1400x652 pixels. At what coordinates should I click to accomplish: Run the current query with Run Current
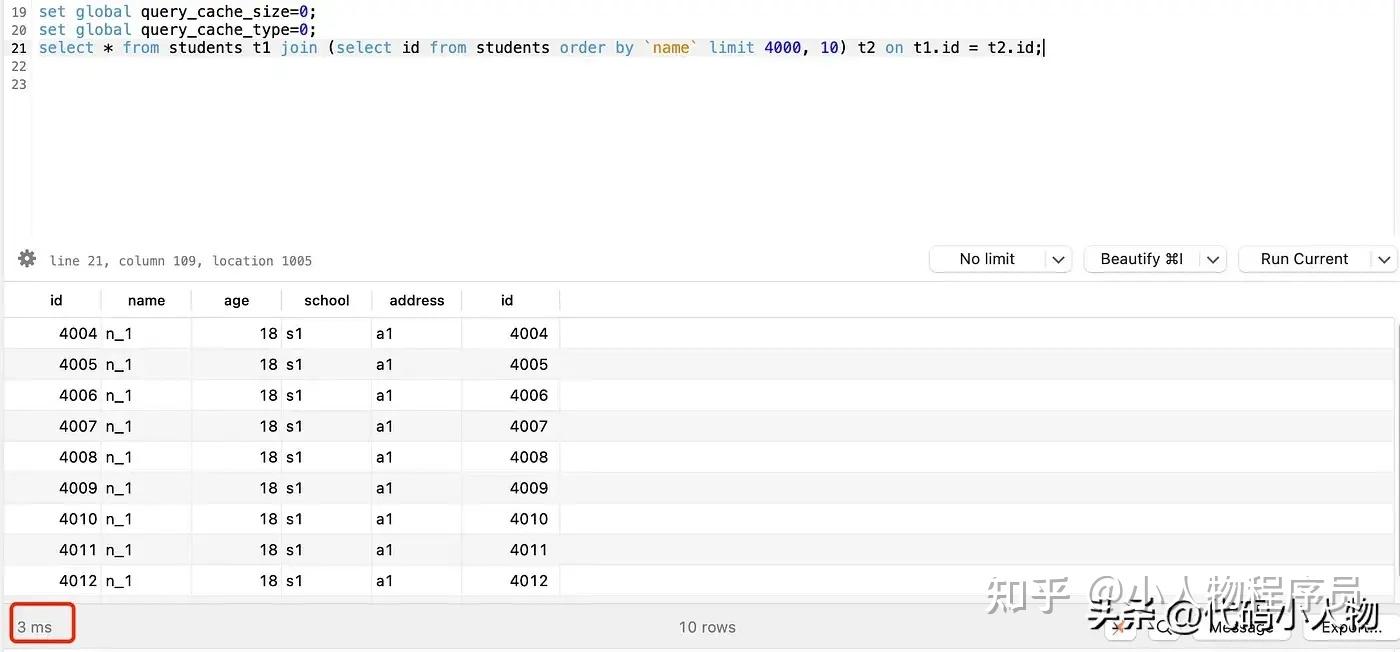[1304, 259]
